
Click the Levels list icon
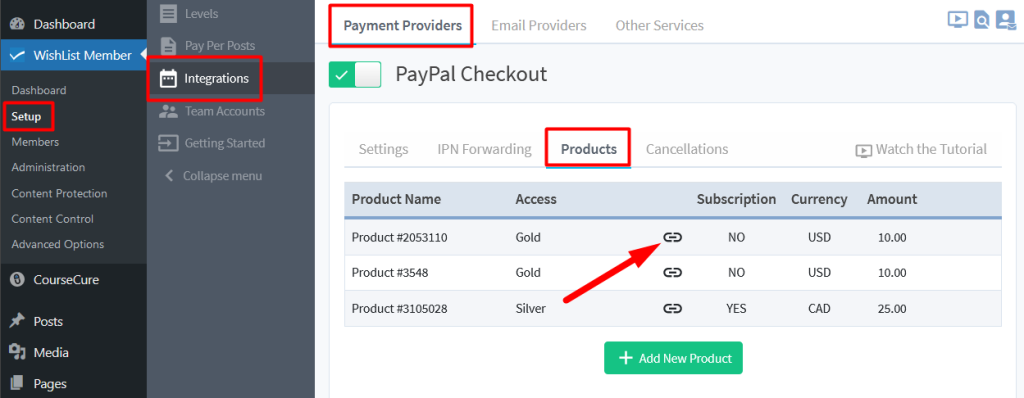[x=168, y=13]
